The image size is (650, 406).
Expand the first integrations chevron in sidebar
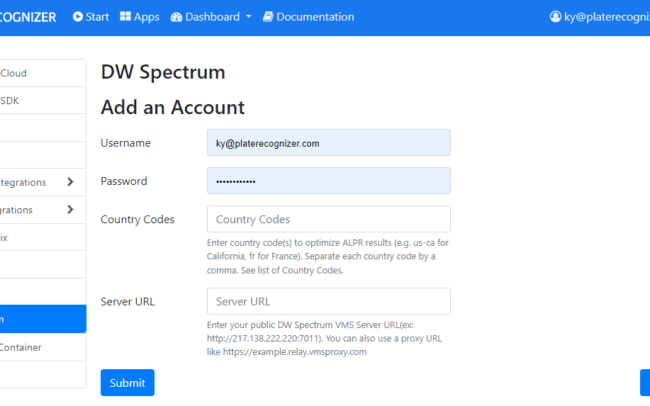pyautogui.click(x=70, y=182)
